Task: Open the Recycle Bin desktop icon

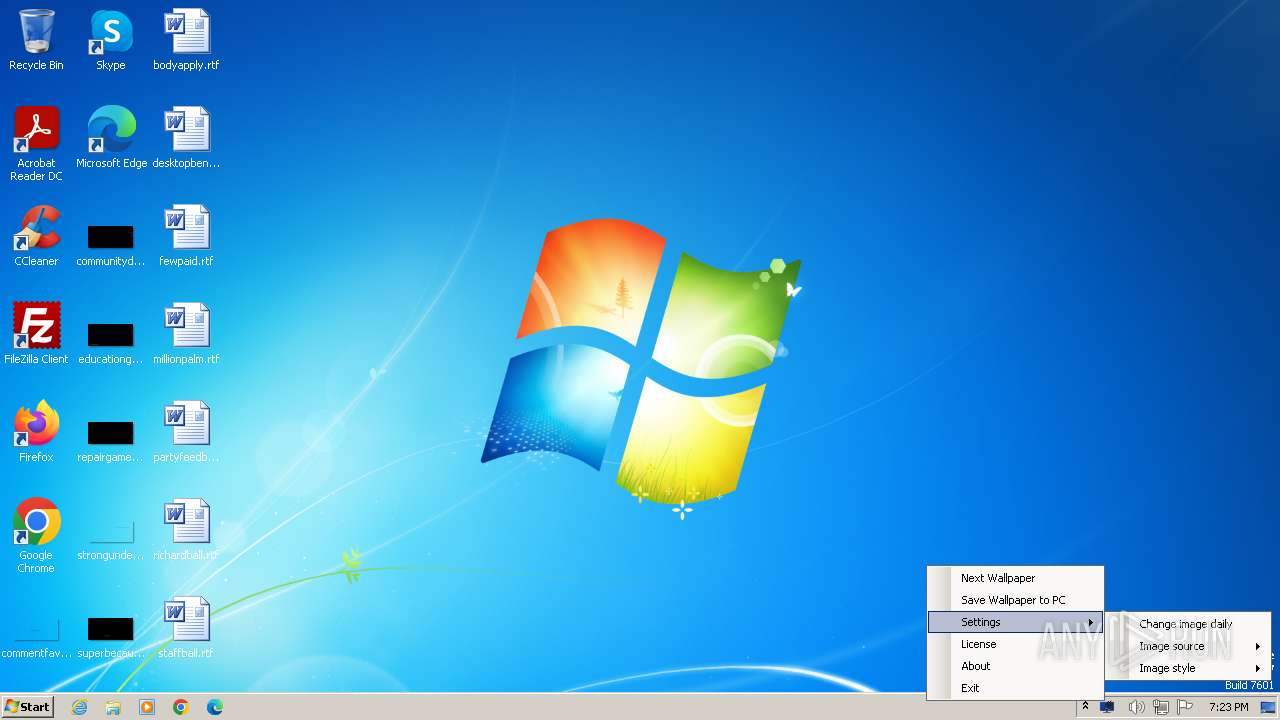Action: [36, 40]
